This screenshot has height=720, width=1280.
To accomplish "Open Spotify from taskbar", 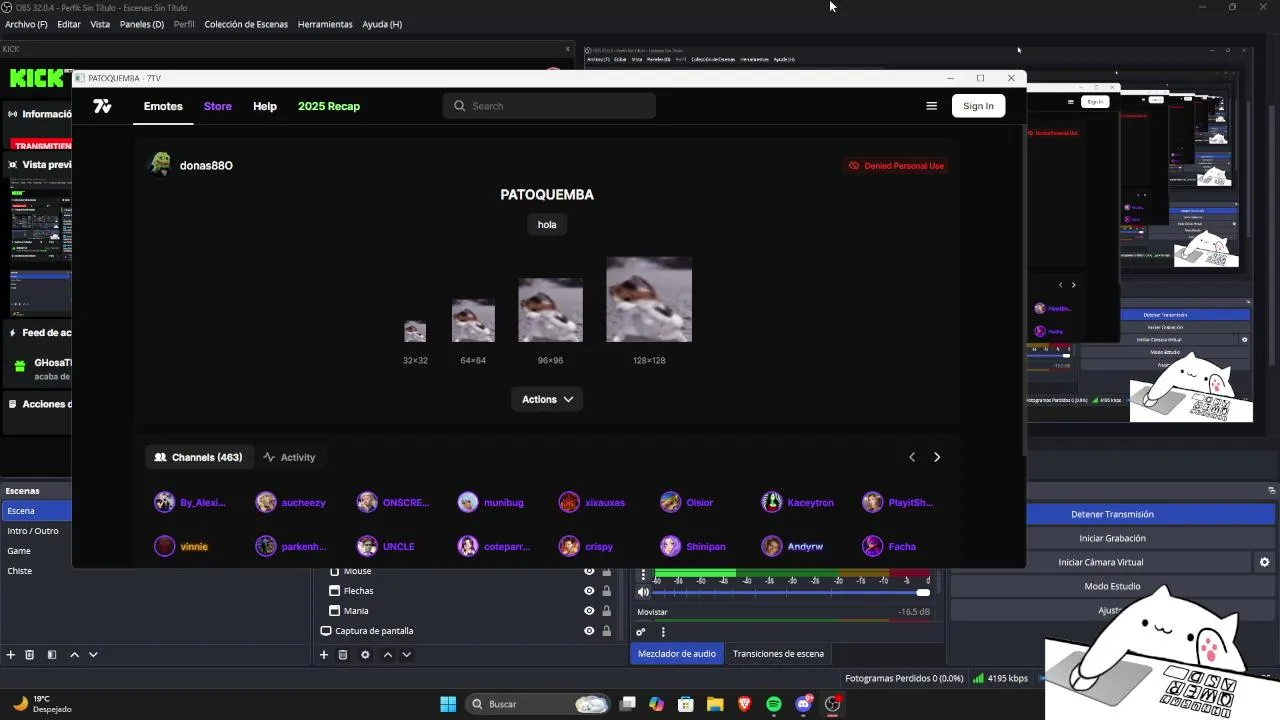I will 774,704.
